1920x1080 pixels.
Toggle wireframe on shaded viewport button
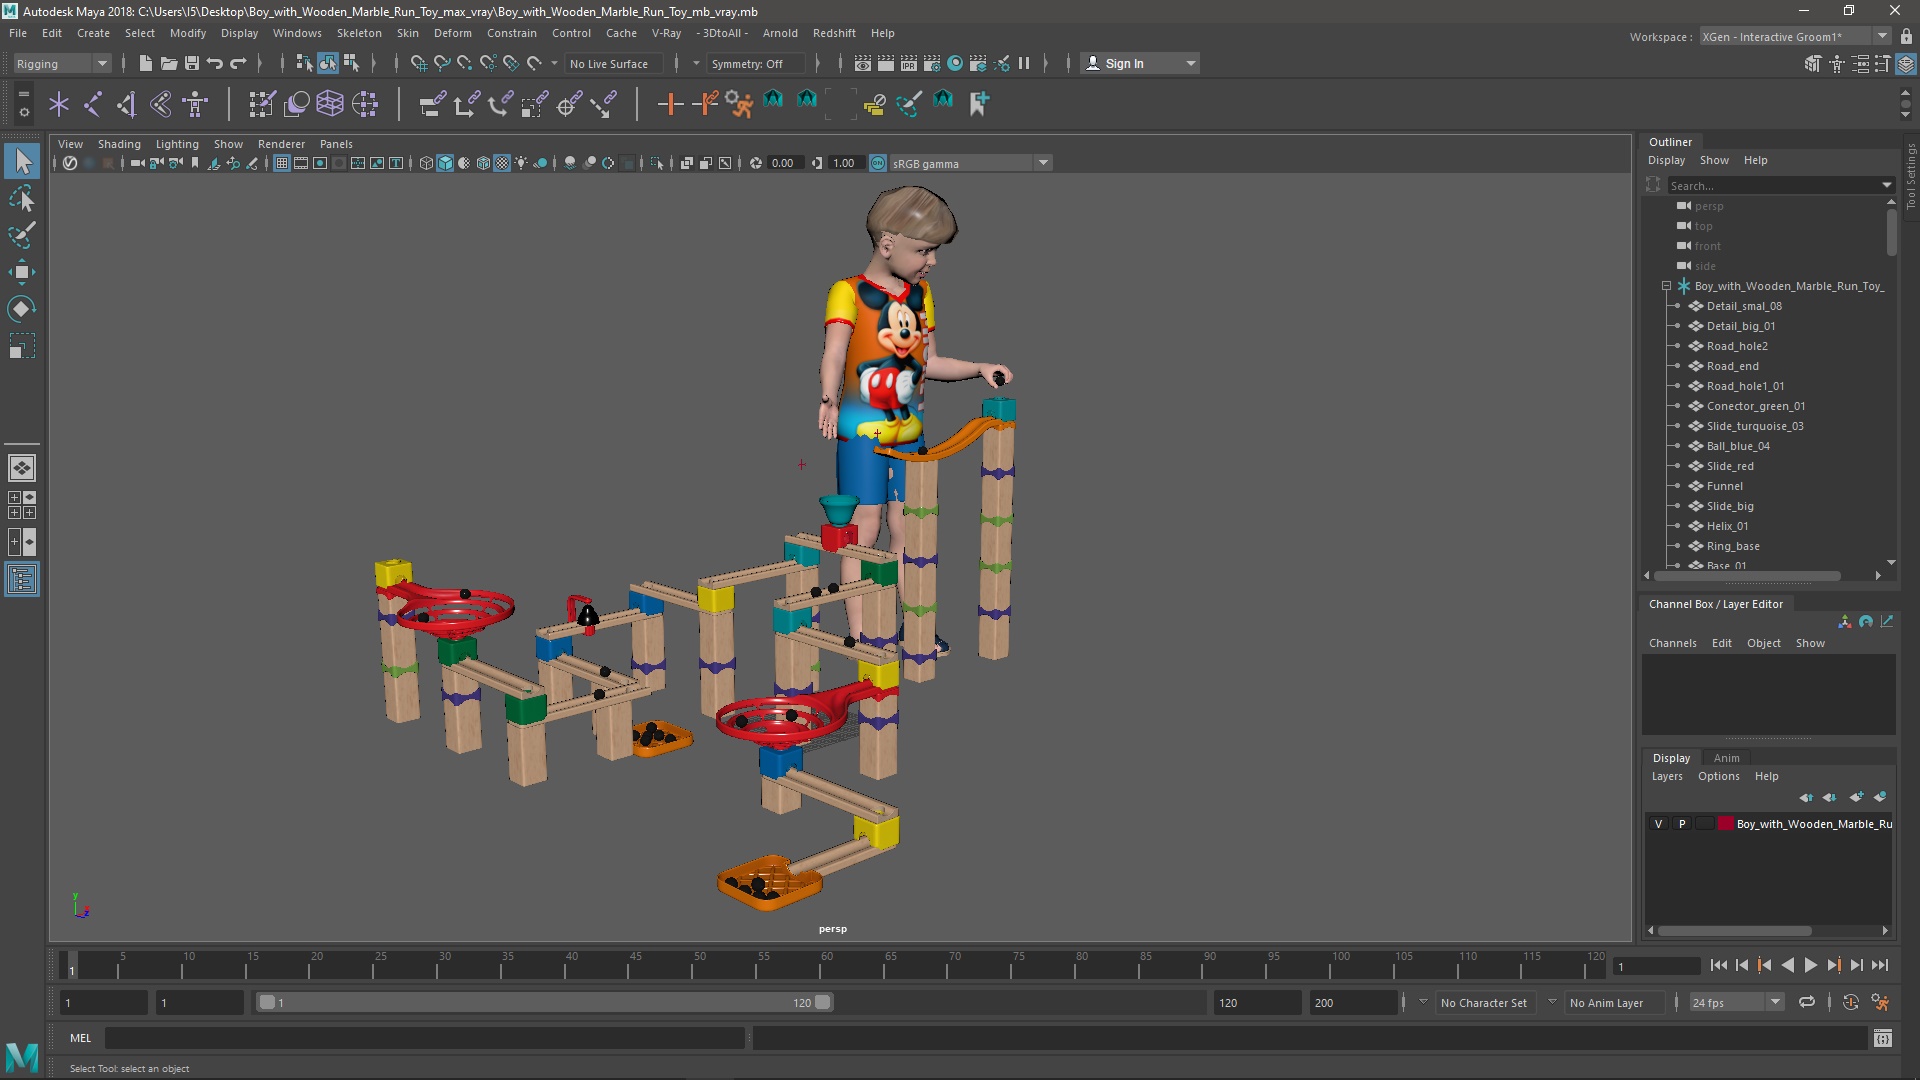tap(483, 163)
